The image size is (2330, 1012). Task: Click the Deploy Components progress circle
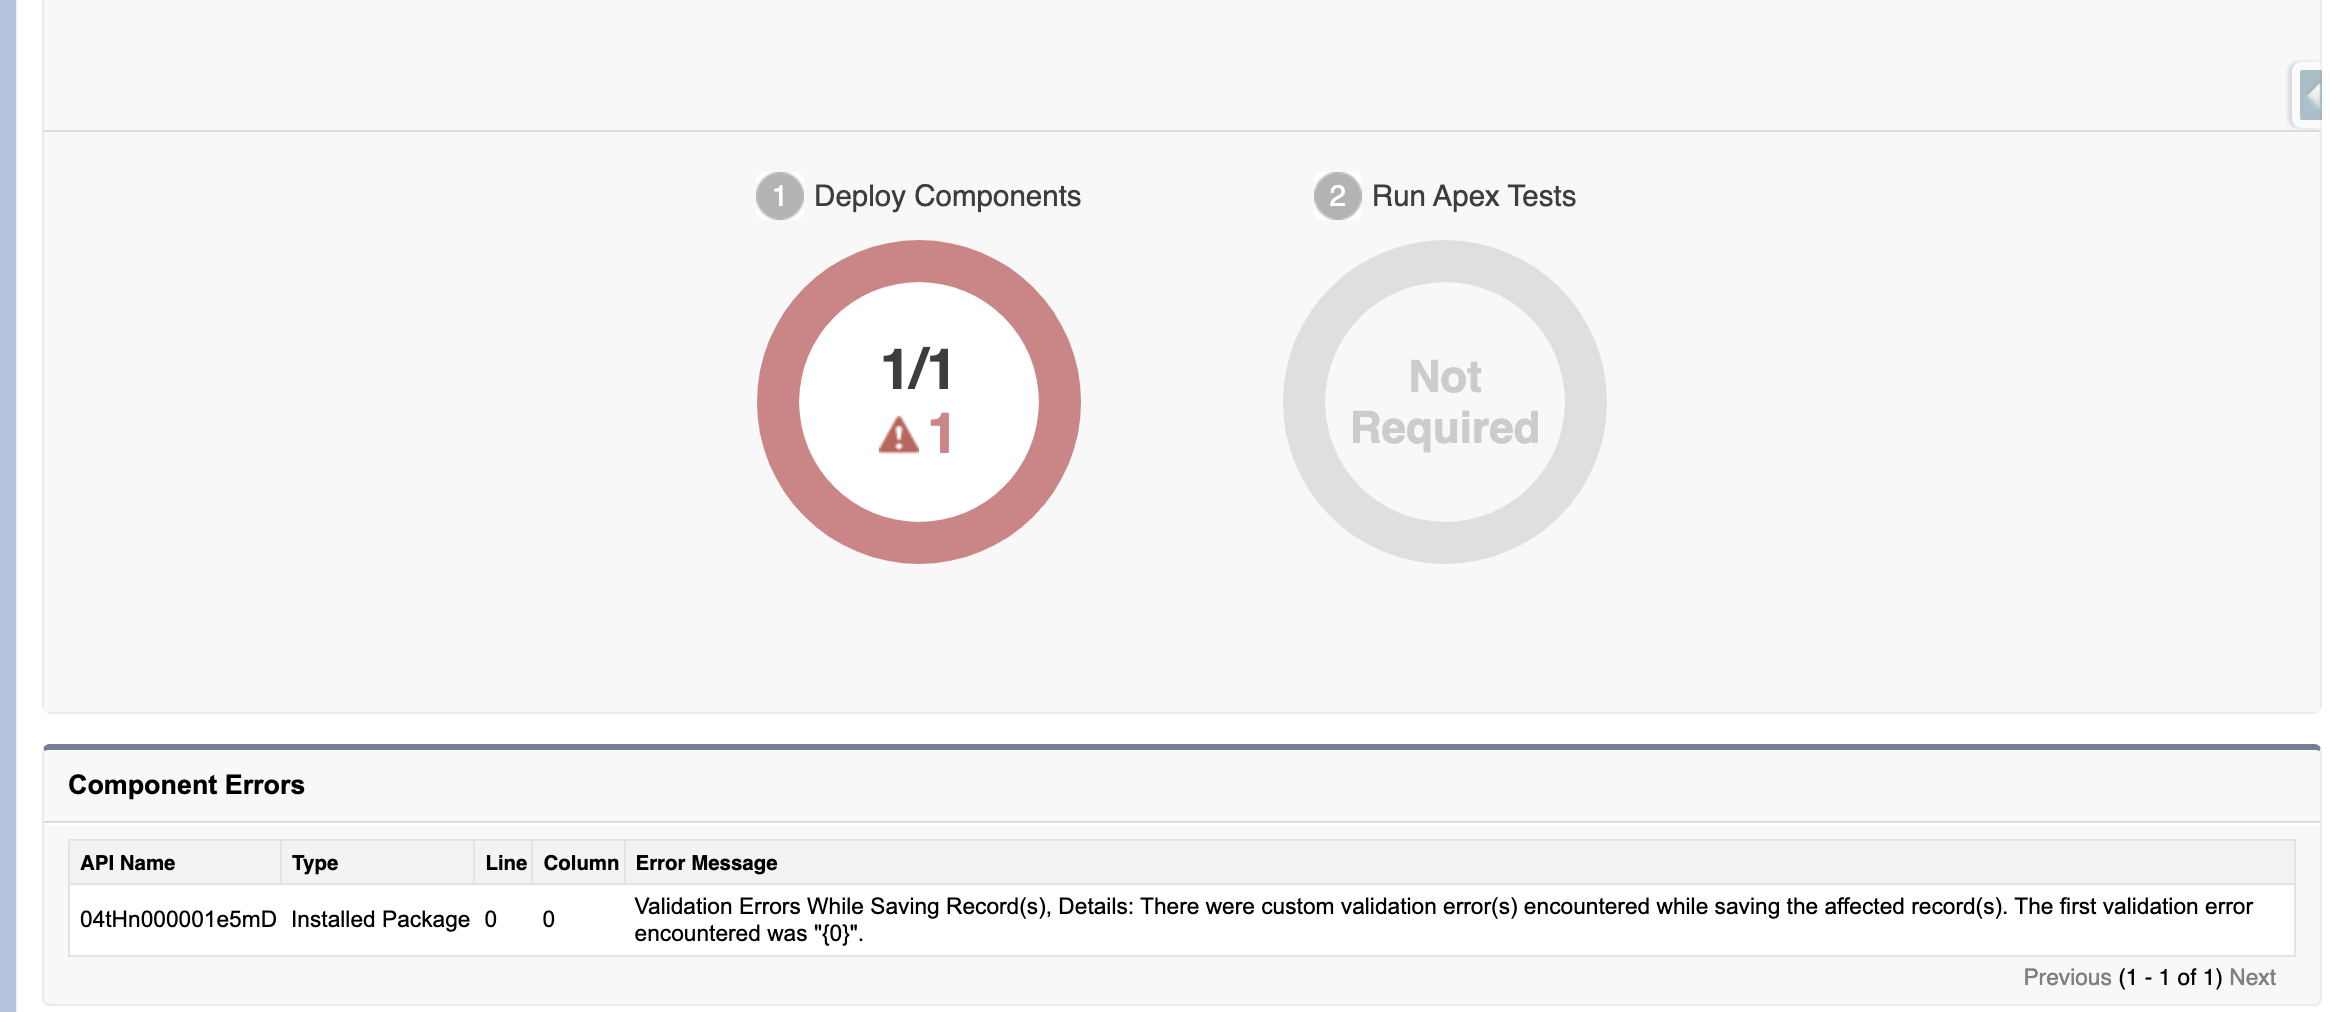click(x=919, y=399)
